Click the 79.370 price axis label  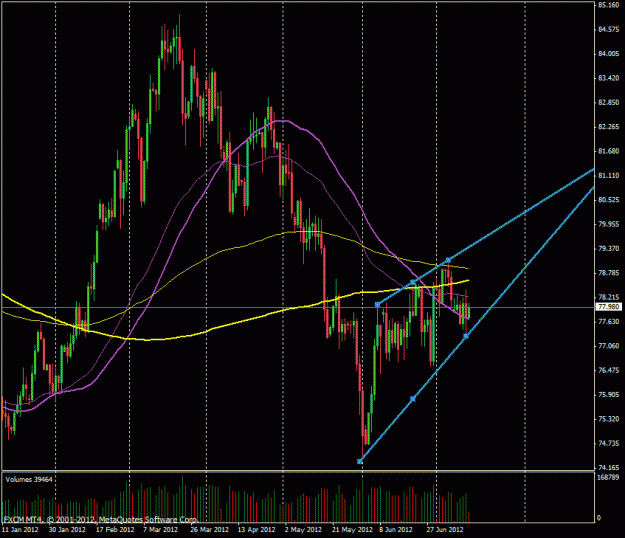pyautogui.click(x=609, y=248)
